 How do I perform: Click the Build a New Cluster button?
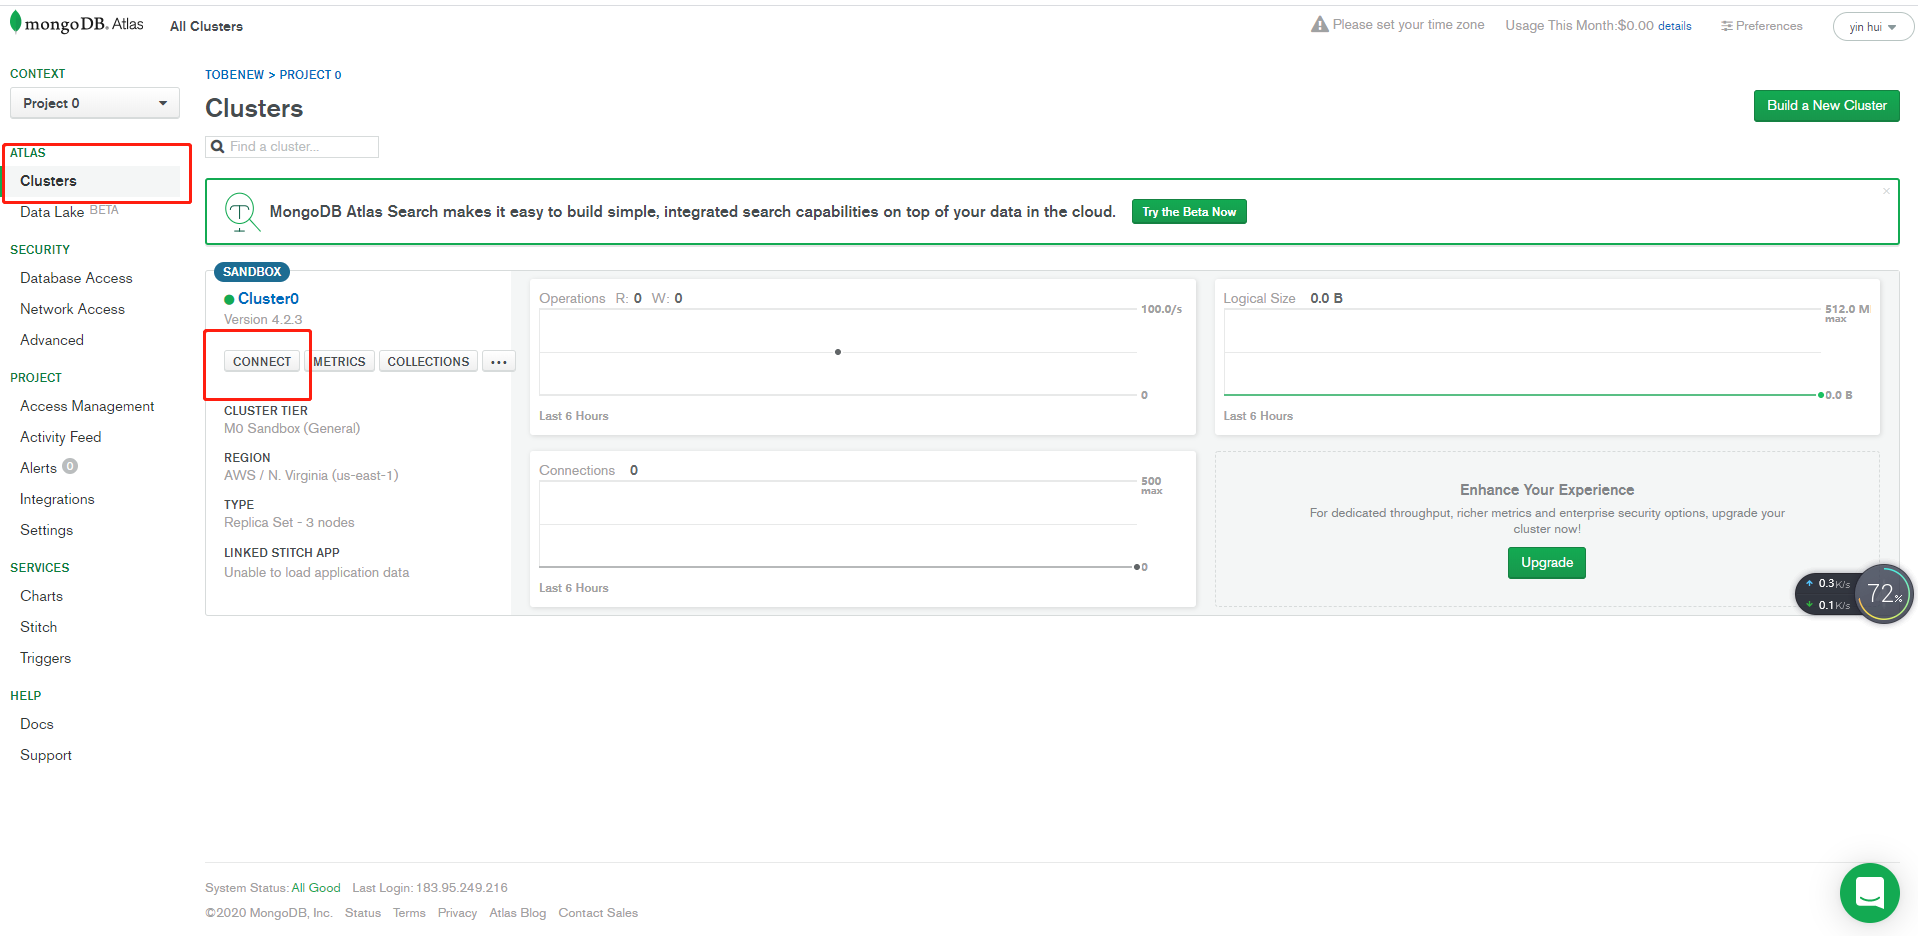pyautogui.click(x=1826, y=106)
